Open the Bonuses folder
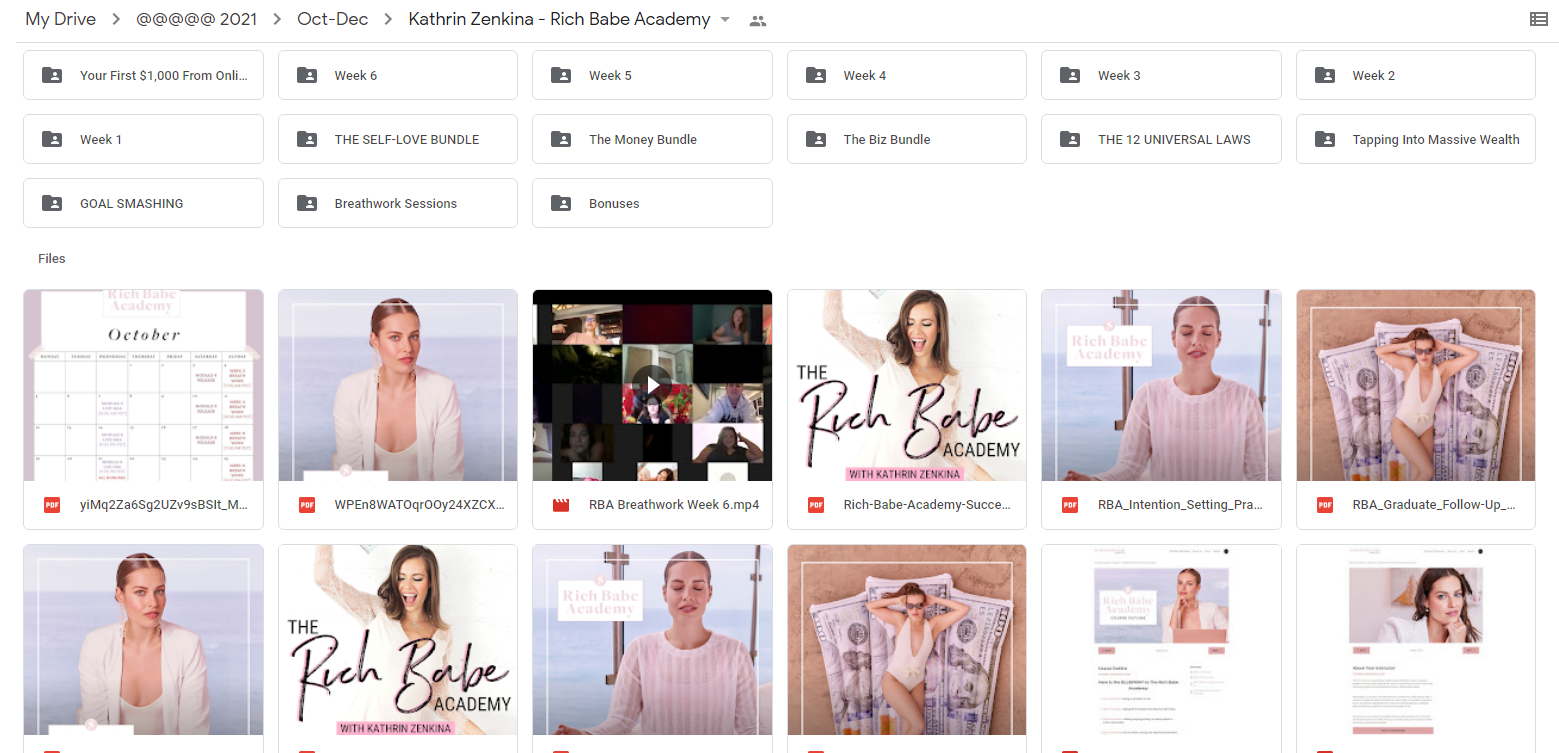The image size is (1559, 753). (x=652, y=203)
